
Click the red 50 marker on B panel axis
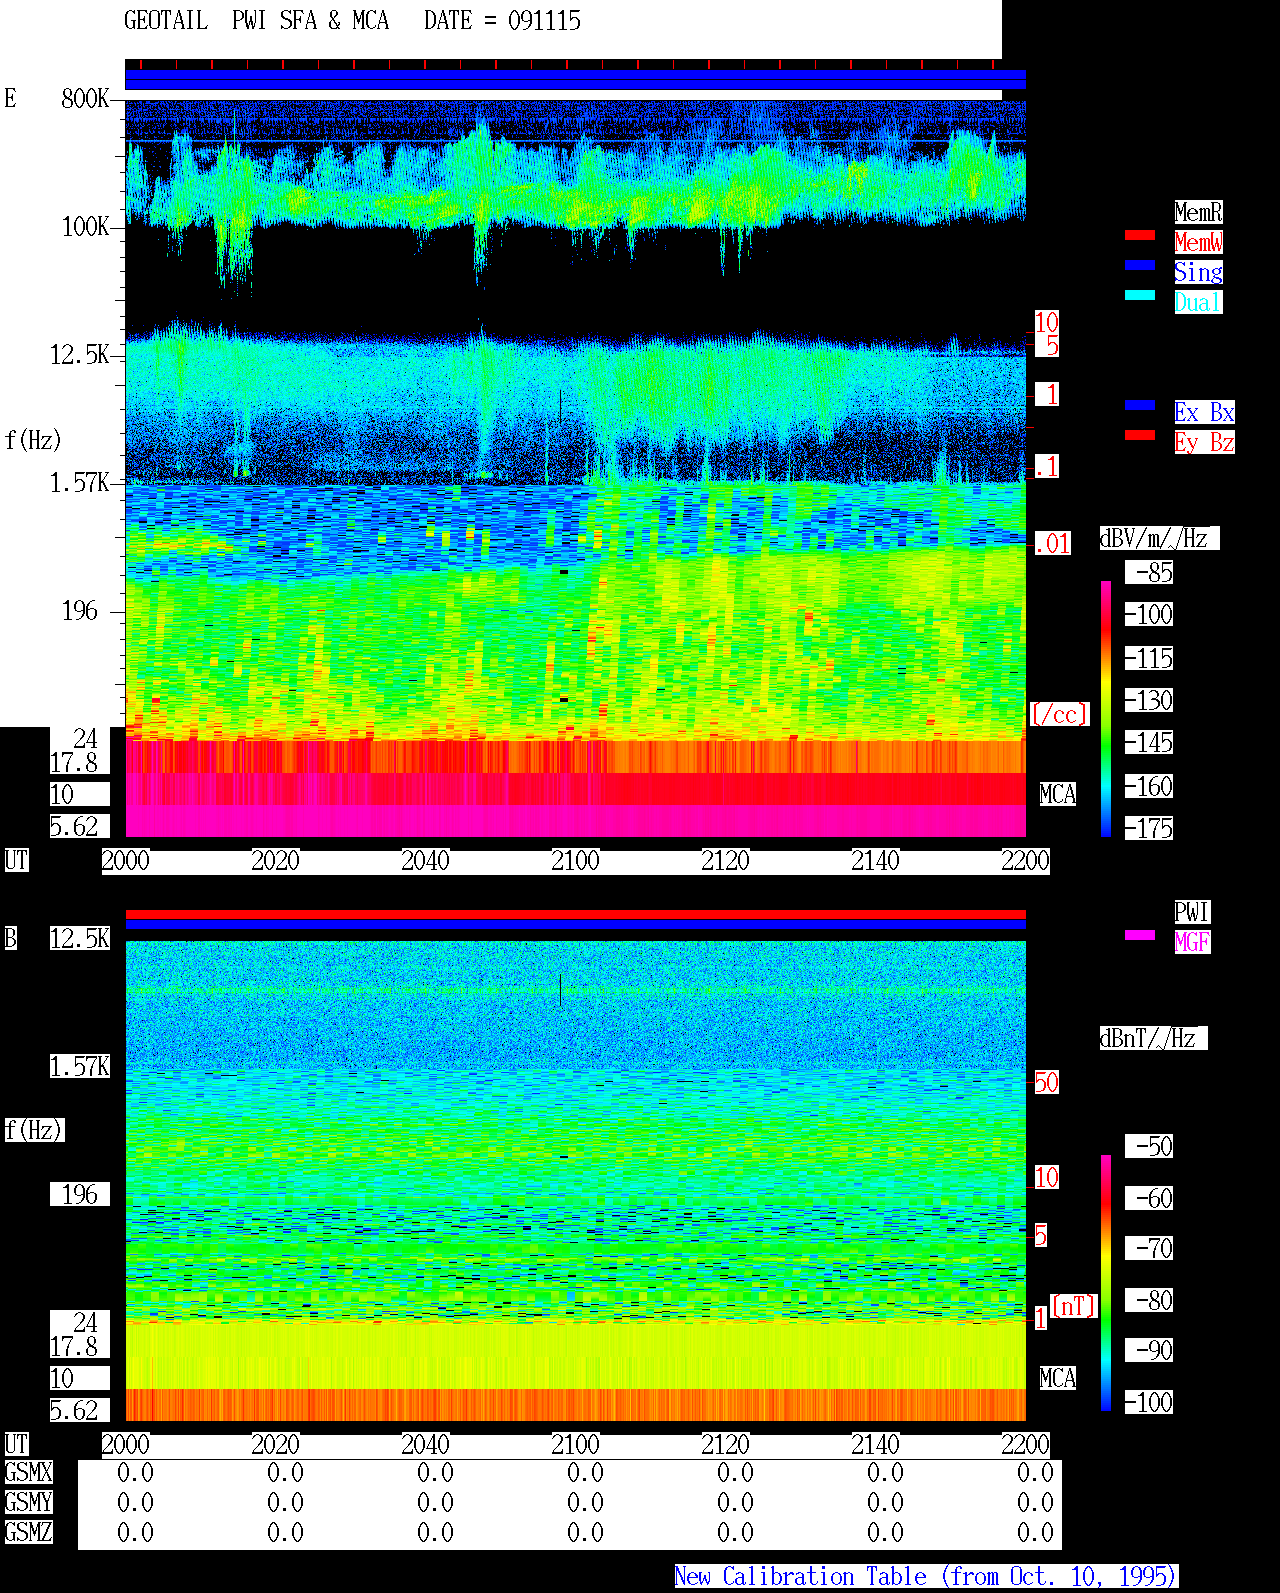[x=1046, y=1083]
